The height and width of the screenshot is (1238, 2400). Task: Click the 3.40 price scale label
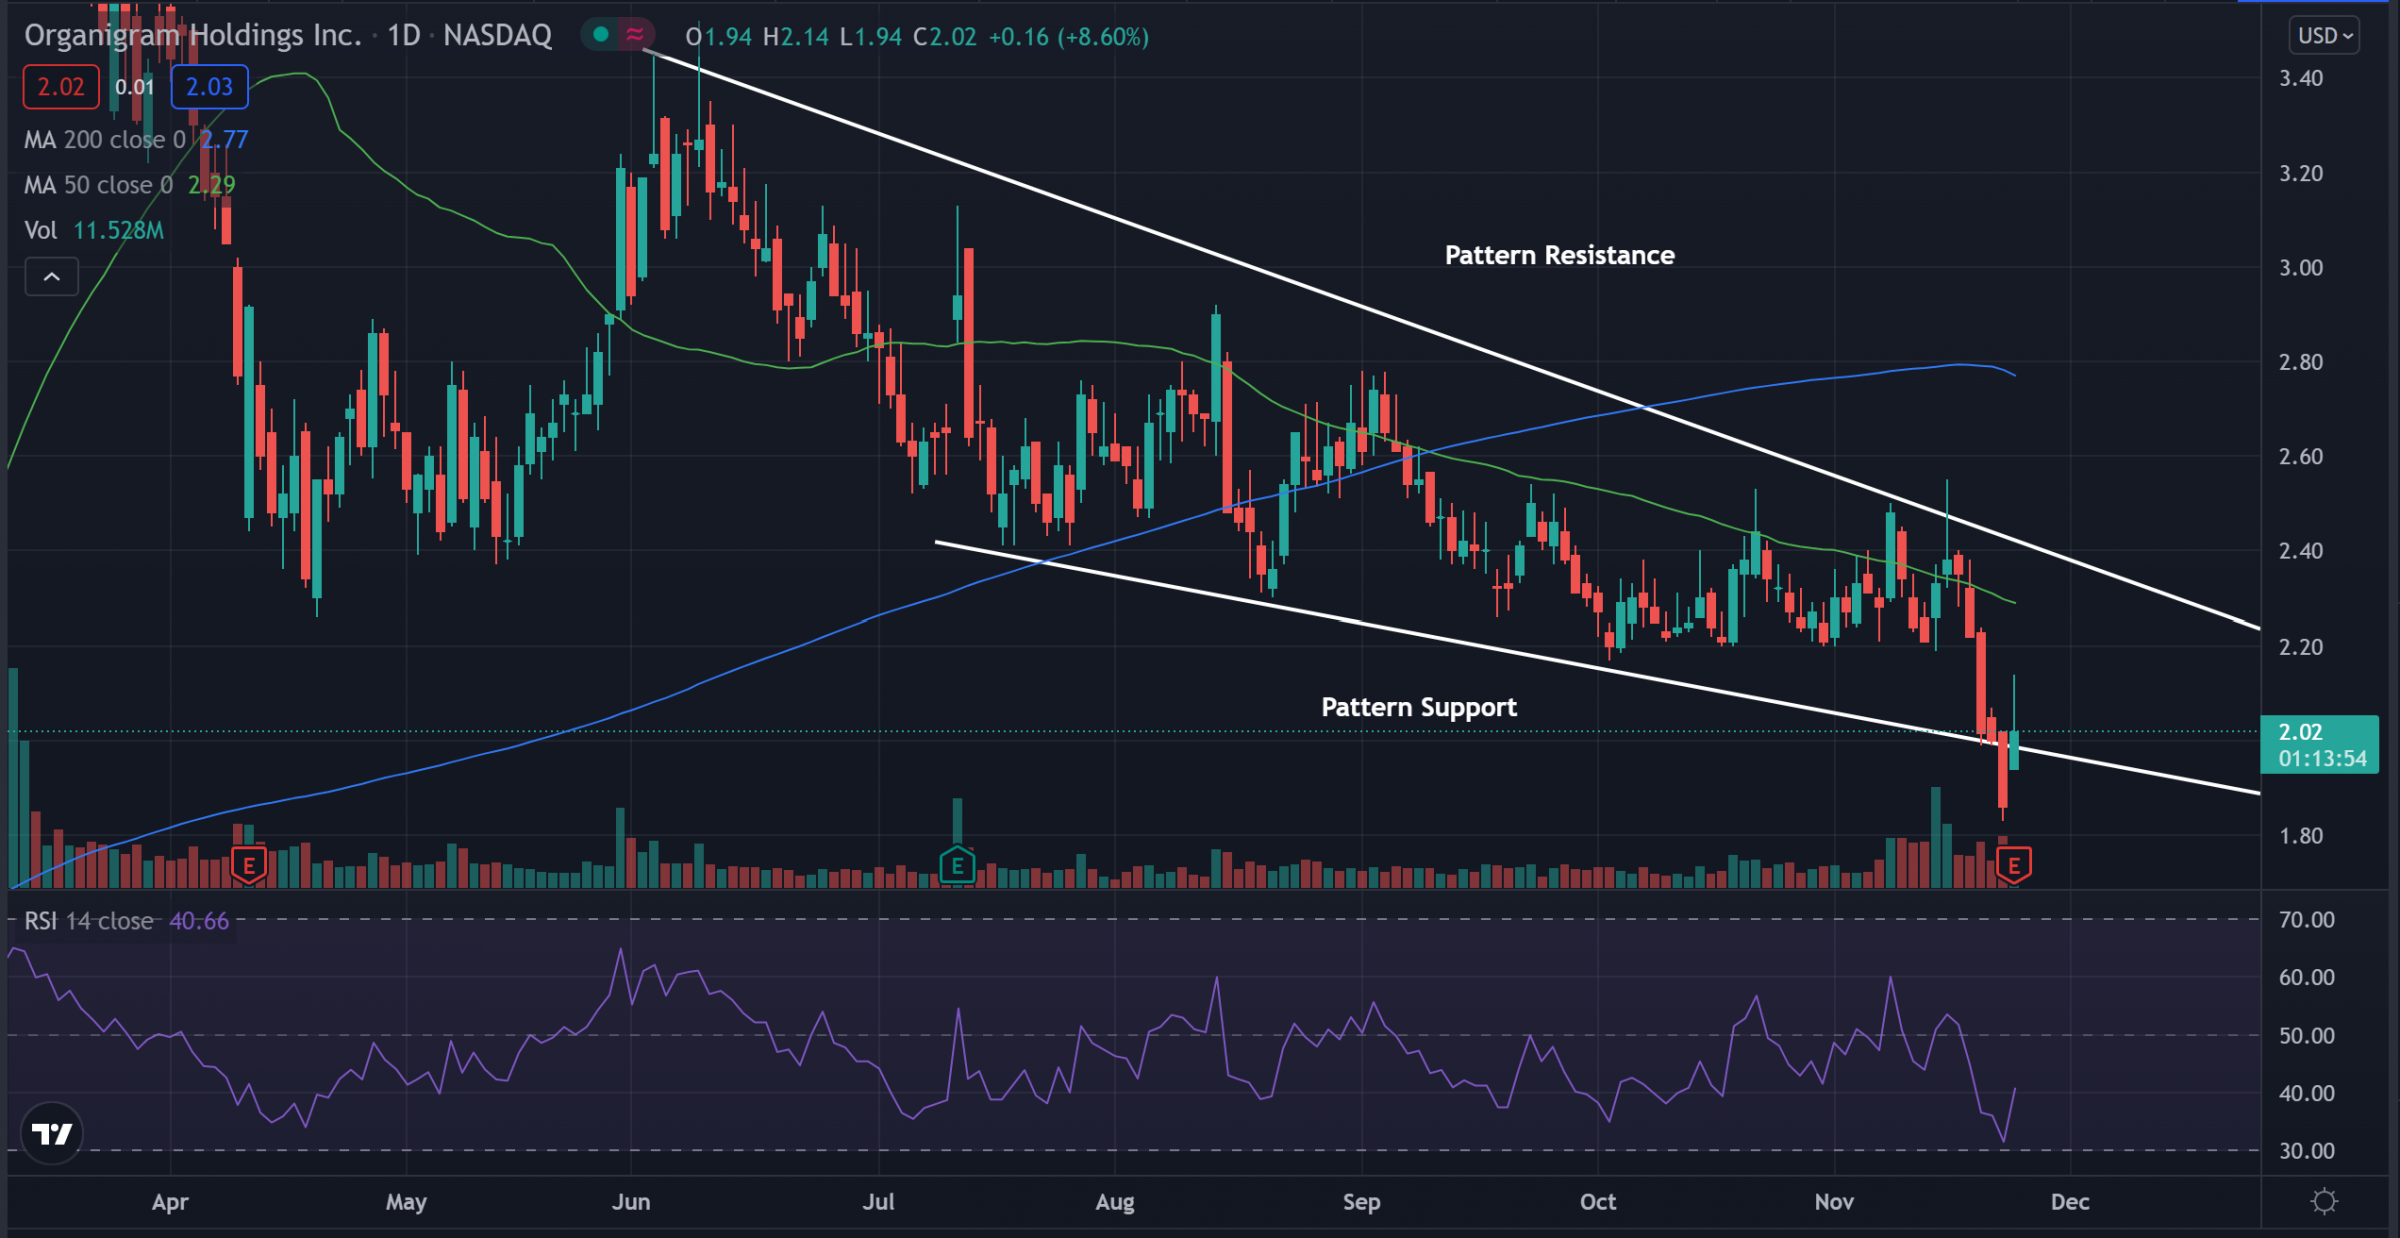pos(2300,78)
